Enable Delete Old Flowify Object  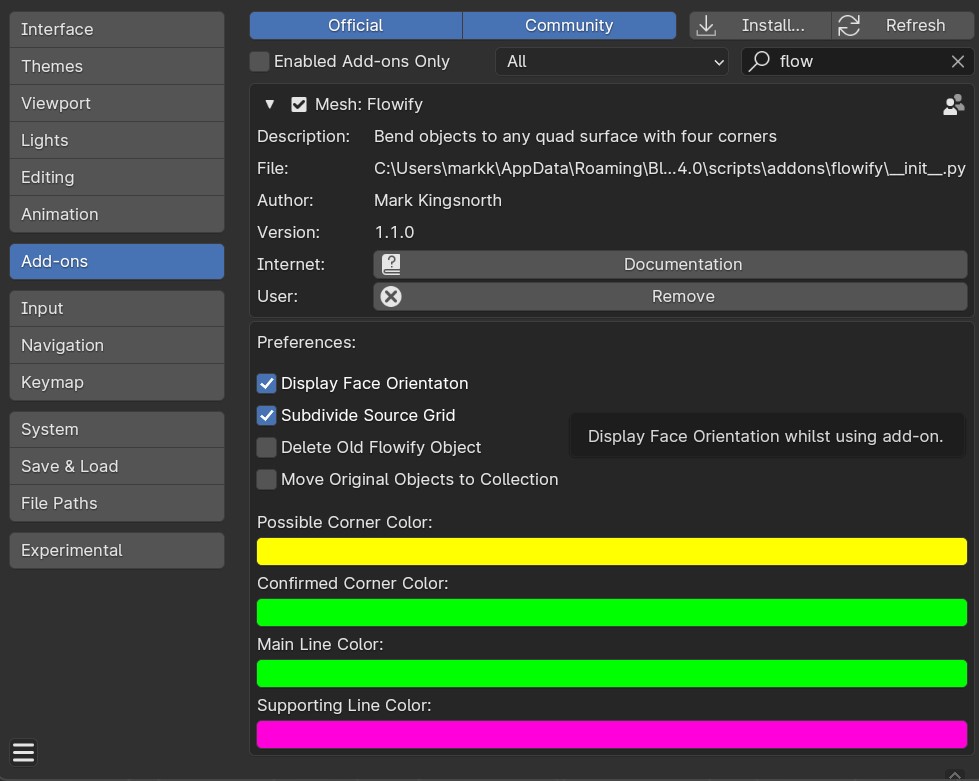(267, 447)
